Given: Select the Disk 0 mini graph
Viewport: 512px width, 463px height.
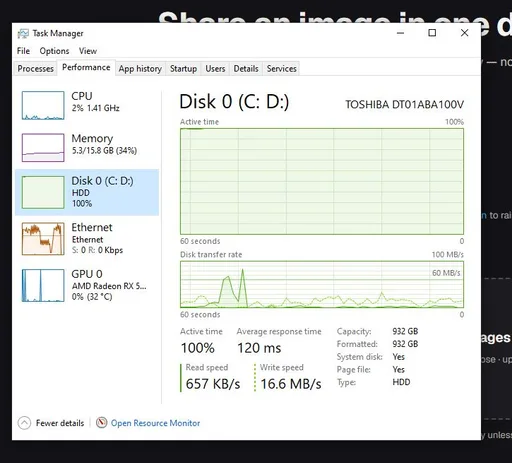Looking at the screenshot, I should click(x=43, y=192).
